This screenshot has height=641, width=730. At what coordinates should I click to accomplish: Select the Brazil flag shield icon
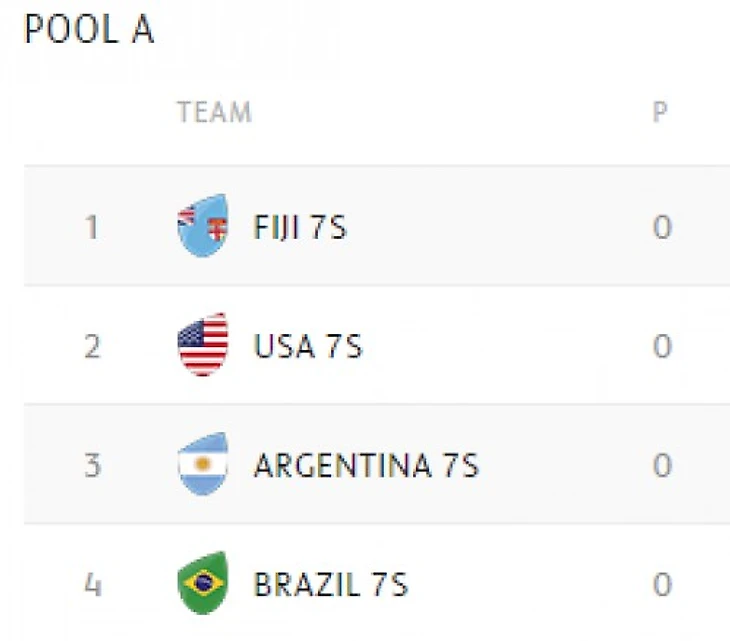coord(202,583)
